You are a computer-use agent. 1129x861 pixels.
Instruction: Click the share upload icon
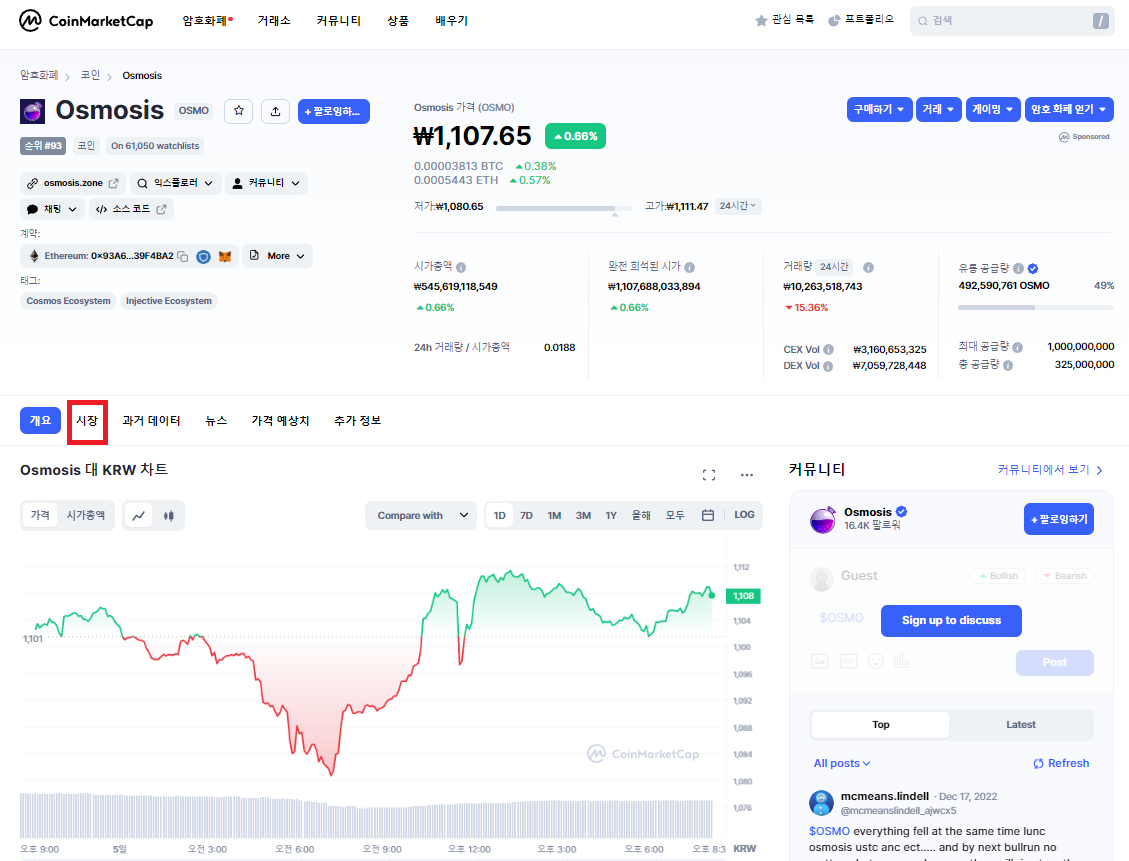275,111
